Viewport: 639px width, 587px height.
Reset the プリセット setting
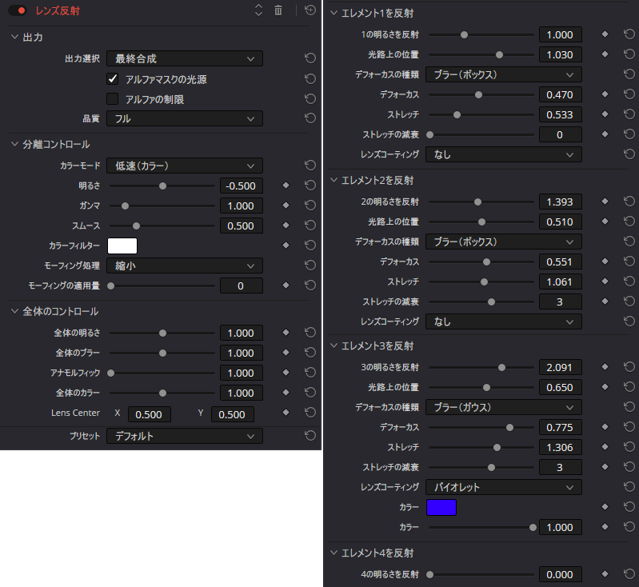(x=310, y=436)
